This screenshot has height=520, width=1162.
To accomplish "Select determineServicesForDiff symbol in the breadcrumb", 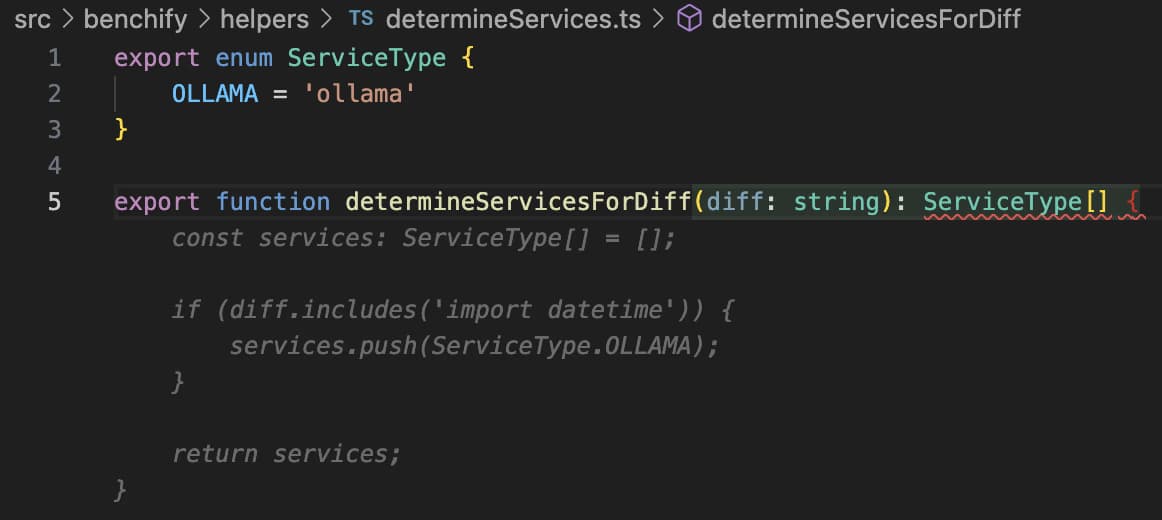I will coord(866,19).
